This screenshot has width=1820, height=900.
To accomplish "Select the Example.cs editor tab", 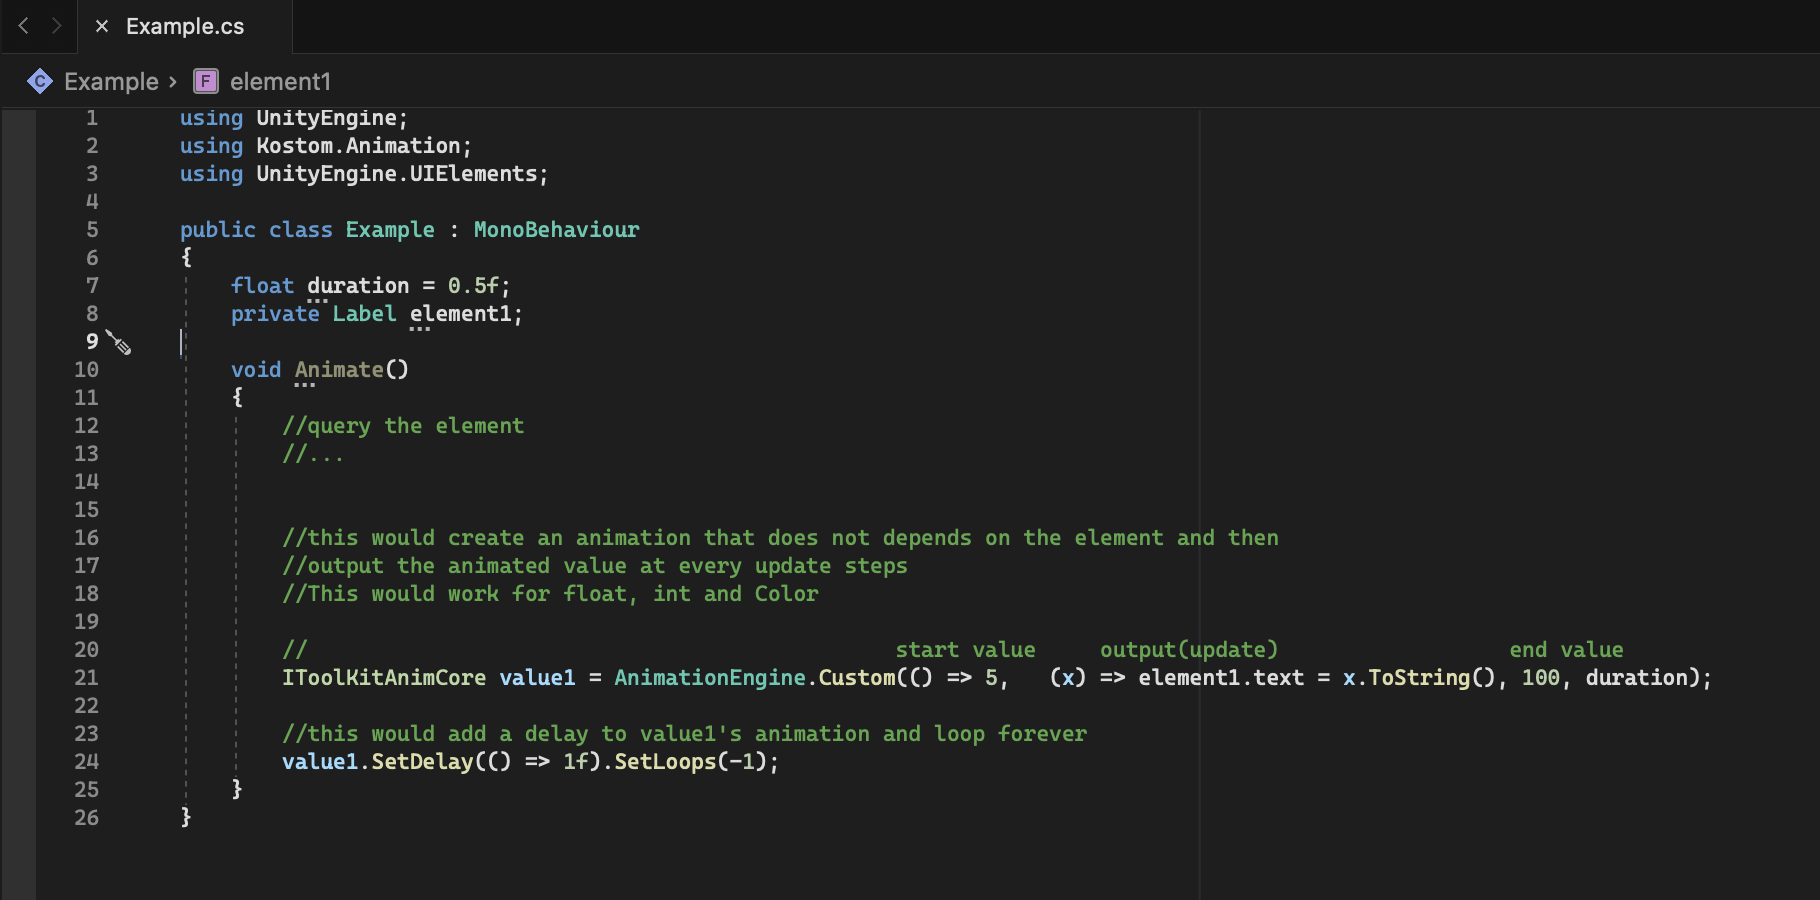I will click(x=185, y=27).
